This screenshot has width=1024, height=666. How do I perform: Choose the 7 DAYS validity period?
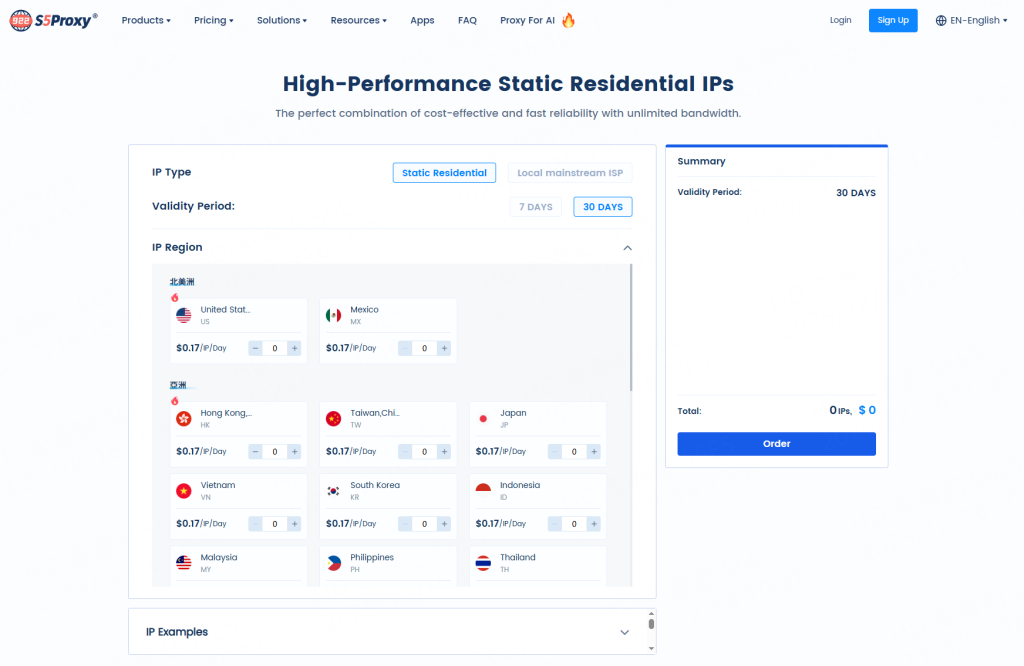535,207
